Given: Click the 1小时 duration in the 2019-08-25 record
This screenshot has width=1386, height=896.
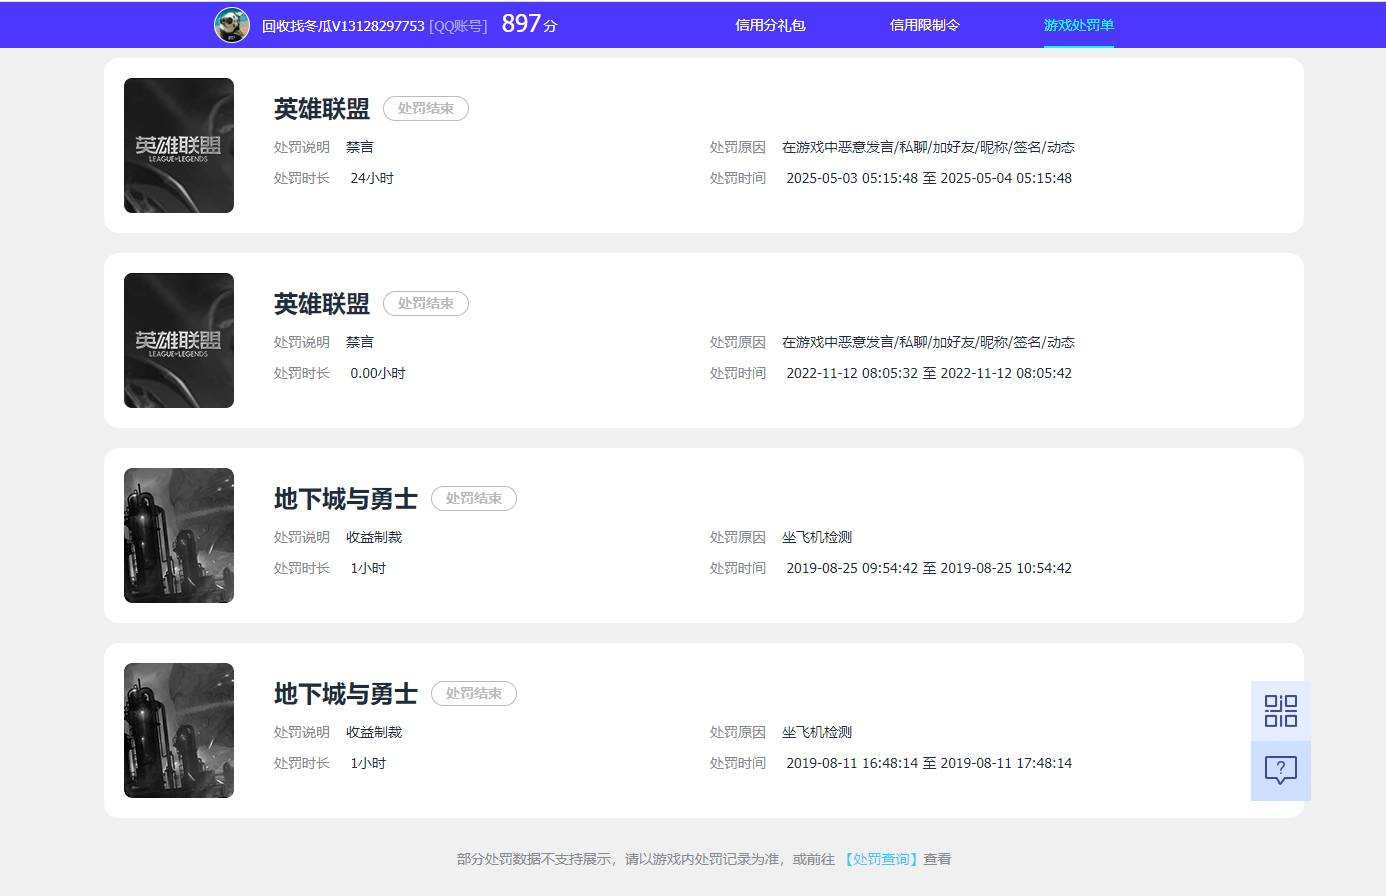Looking at the screenshot, I should coord(368,568).
